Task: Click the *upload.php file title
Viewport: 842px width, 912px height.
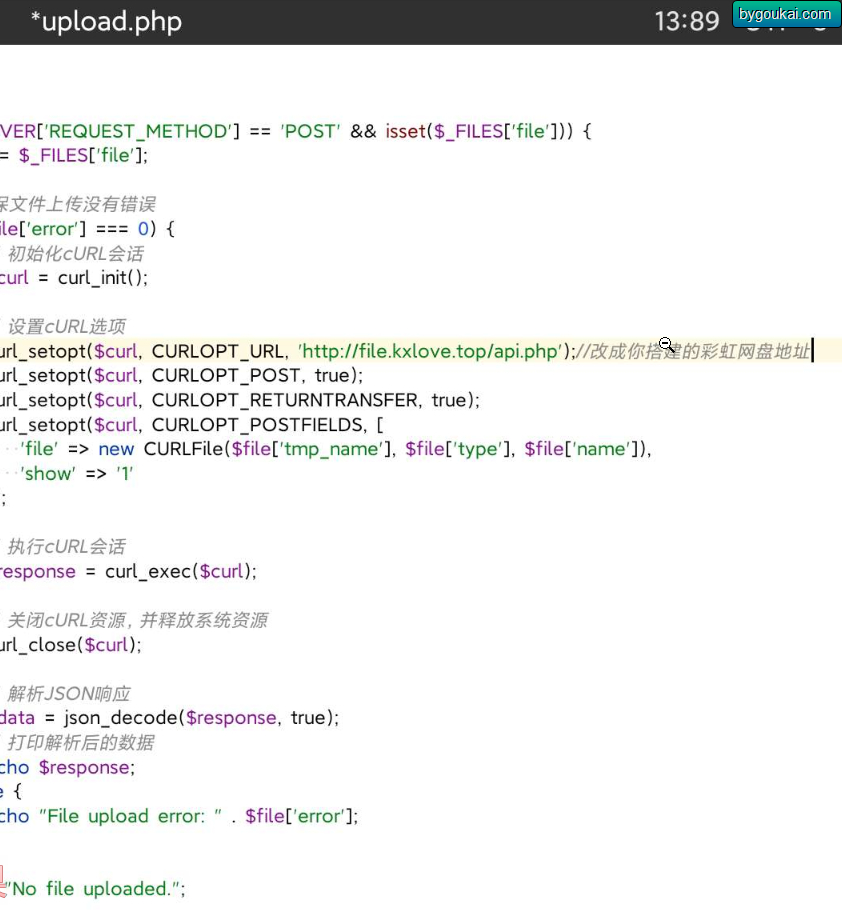Action: [106, 22]
